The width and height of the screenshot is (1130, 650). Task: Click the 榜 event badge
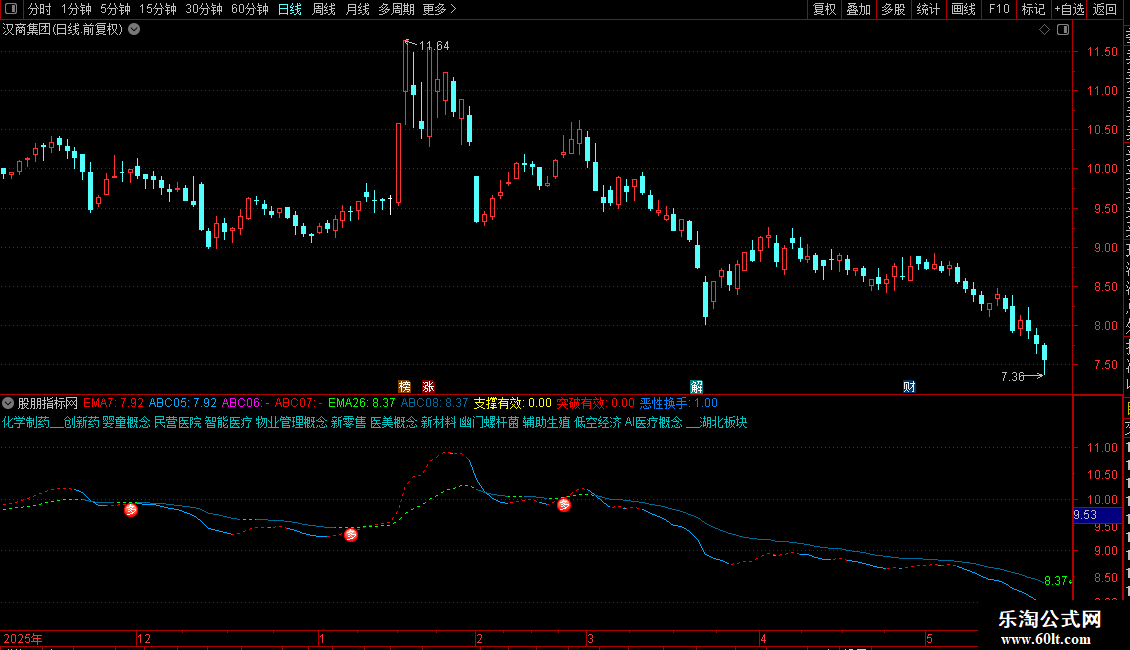coord(404,387)
